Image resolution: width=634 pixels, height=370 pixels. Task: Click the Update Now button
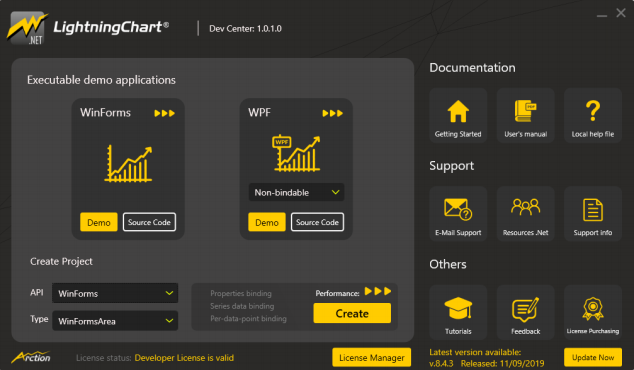593,357
